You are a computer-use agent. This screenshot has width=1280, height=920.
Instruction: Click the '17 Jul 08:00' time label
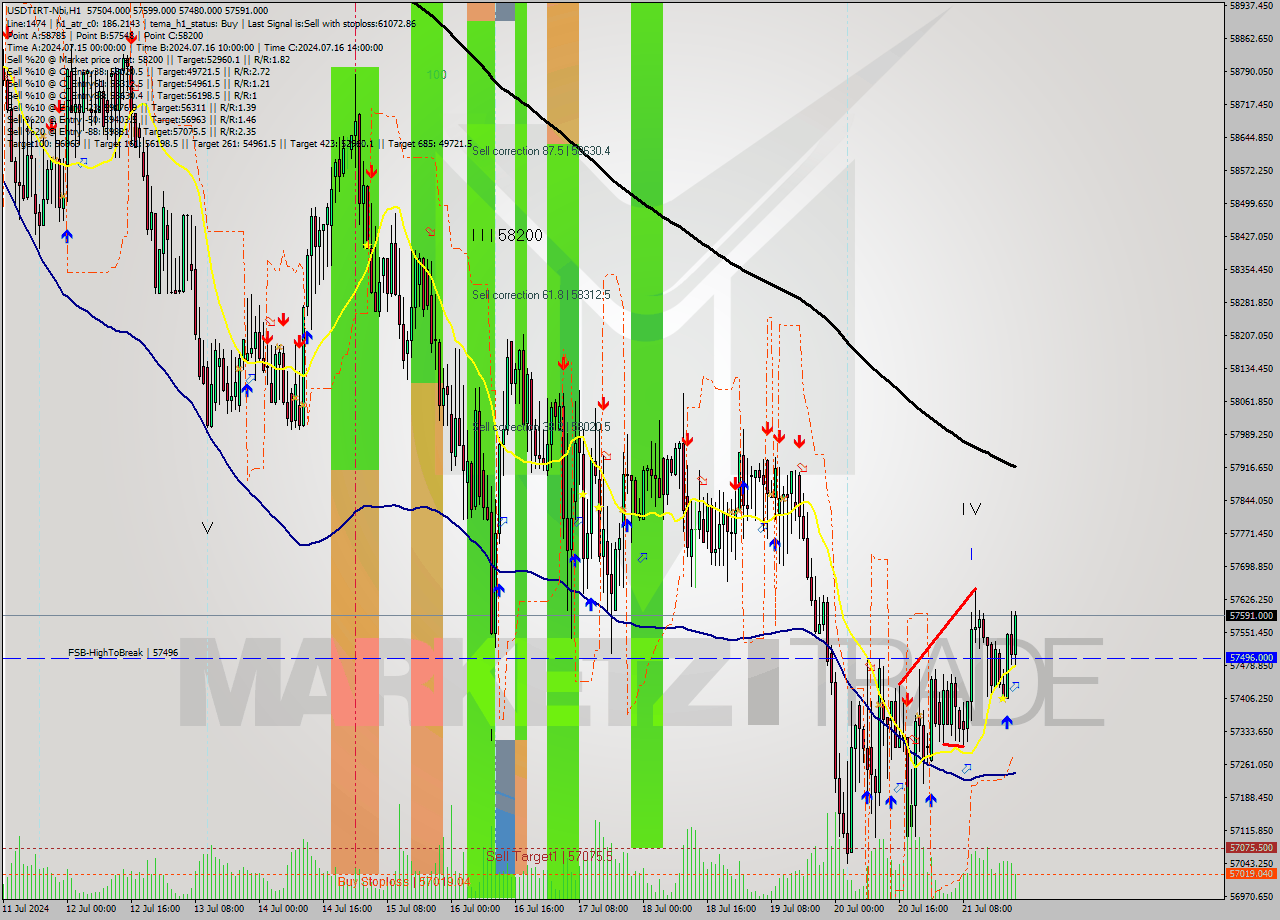point(603,909)
